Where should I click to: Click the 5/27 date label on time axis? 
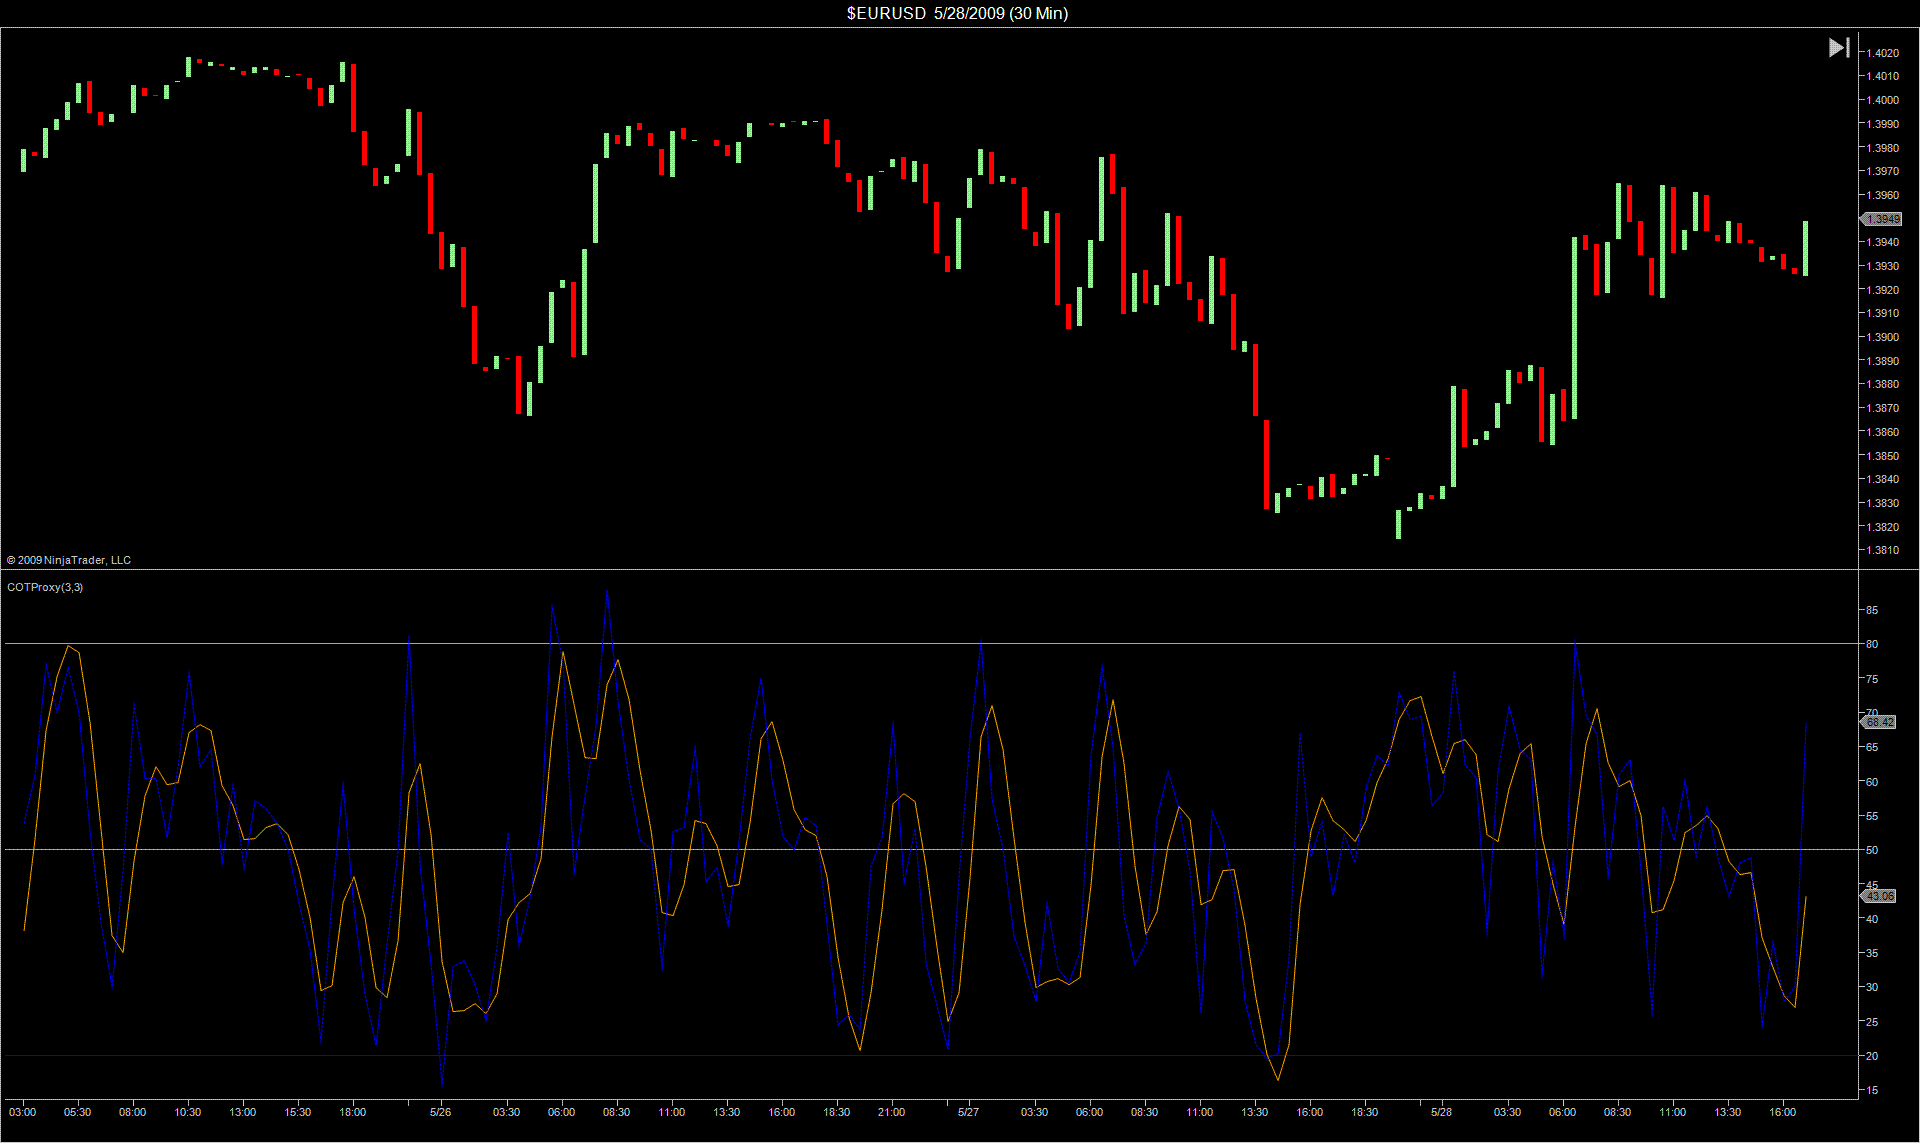(x=968, y=1112)
